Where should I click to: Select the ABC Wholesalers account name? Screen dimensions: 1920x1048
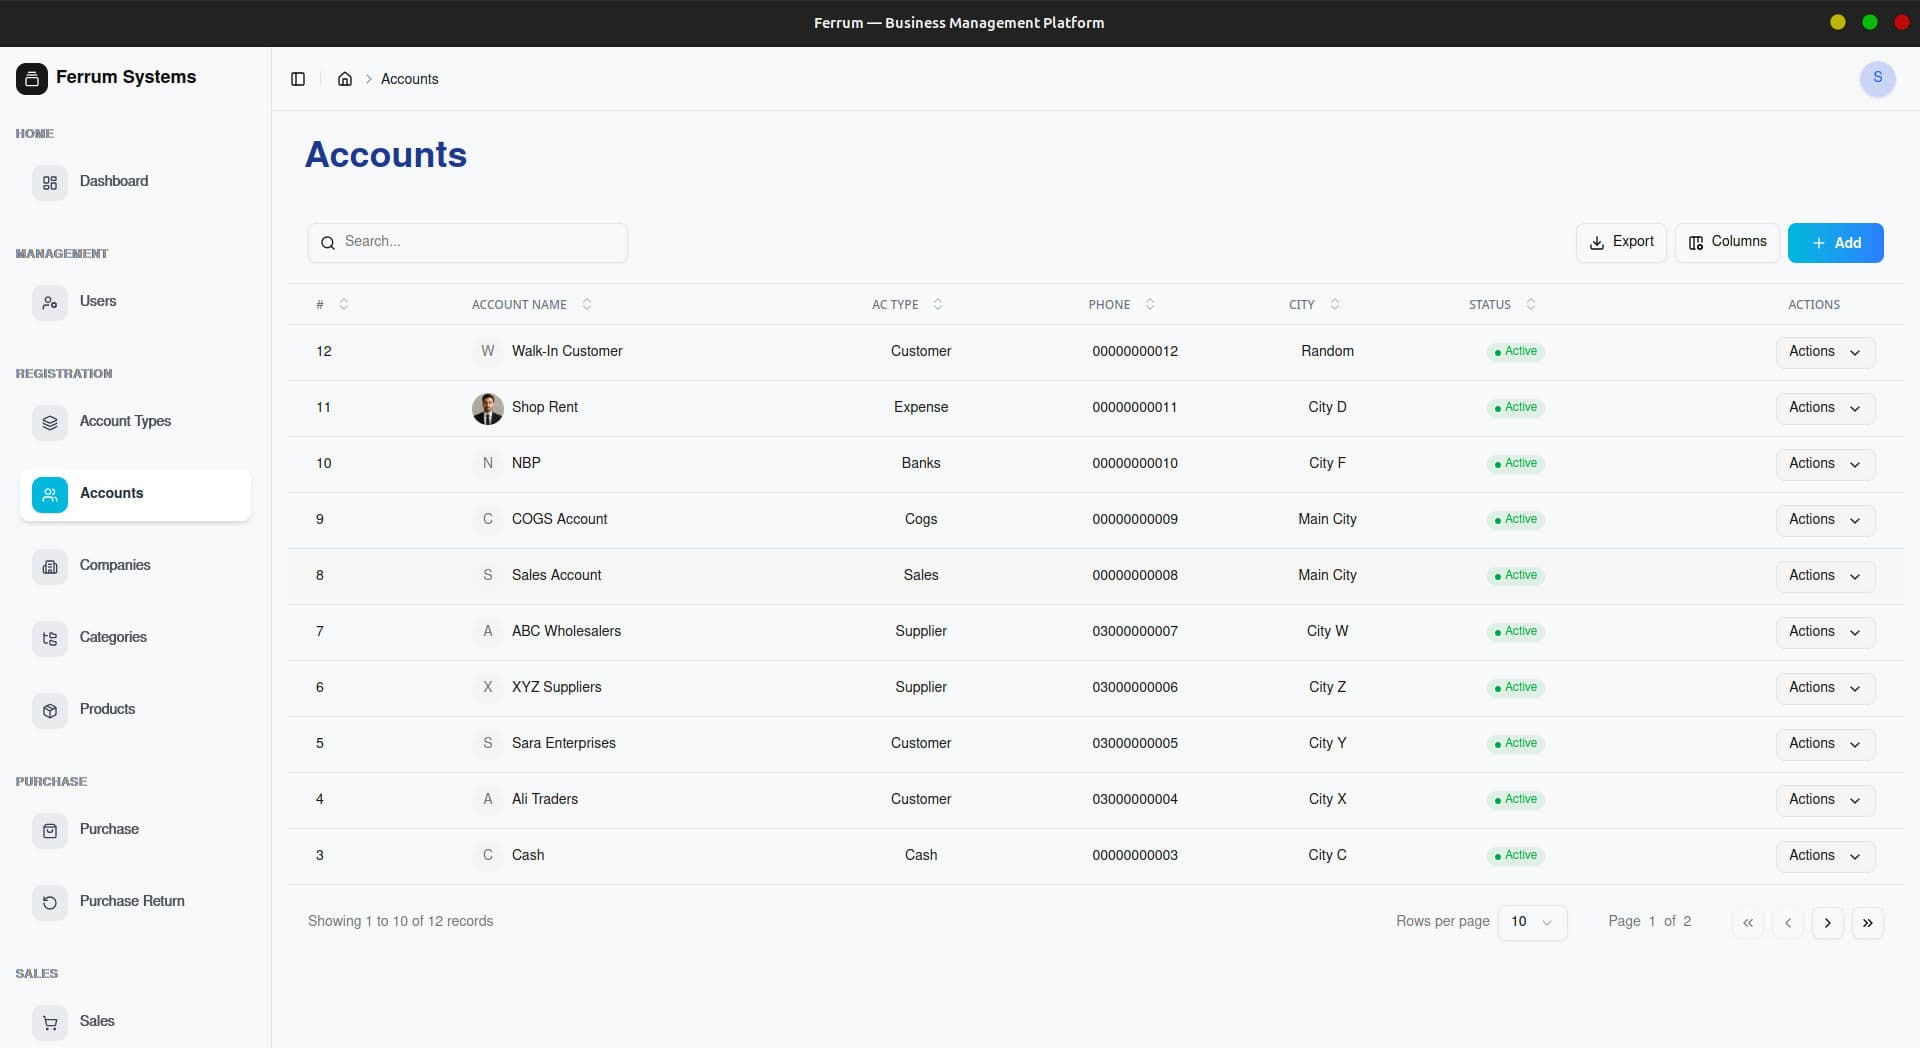(x=566, y=631)
